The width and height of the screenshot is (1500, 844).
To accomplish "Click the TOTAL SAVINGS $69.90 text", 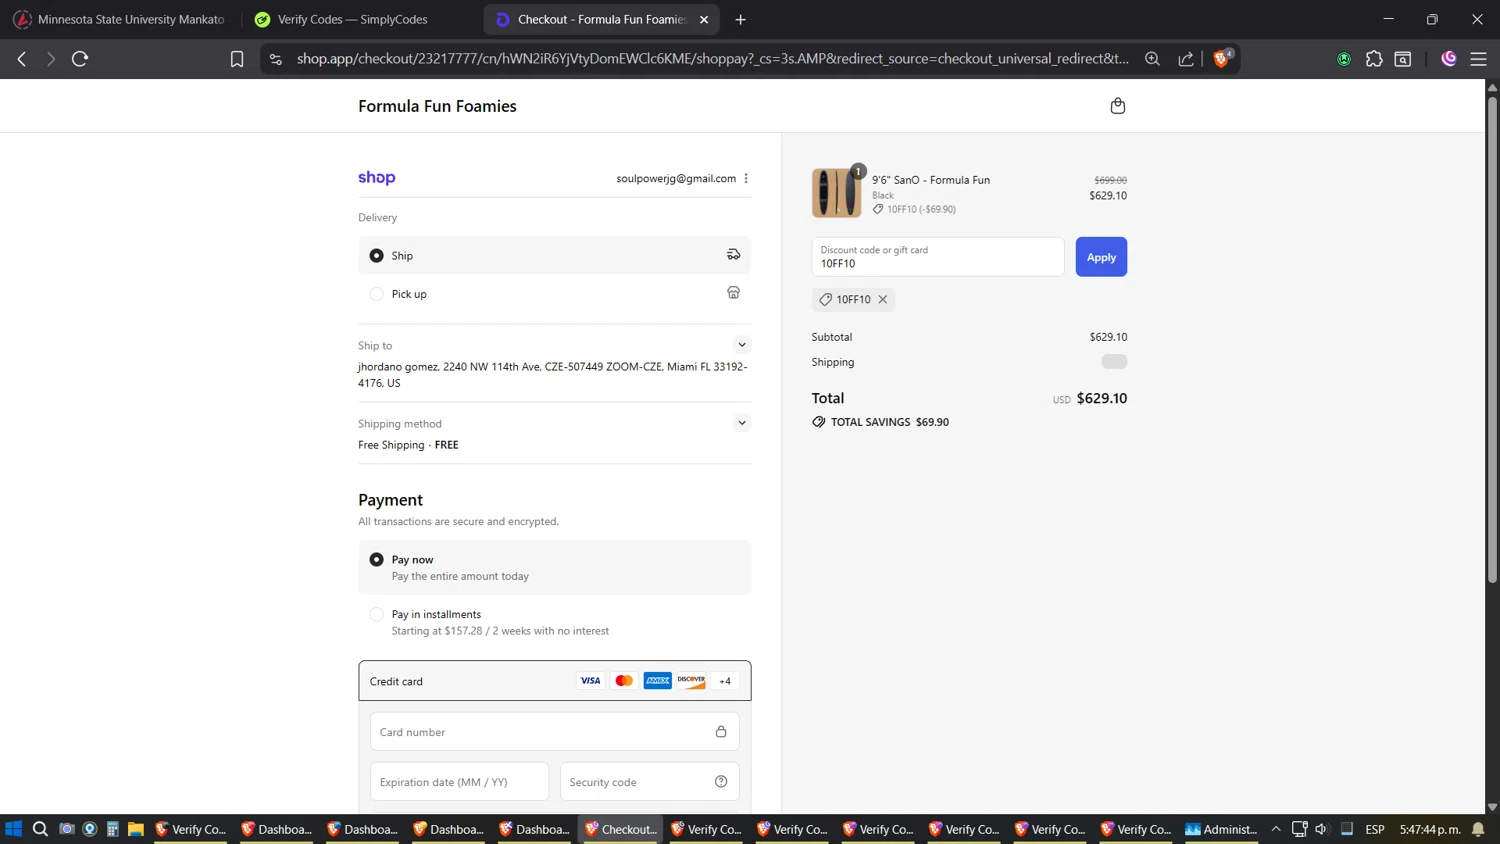I will pyautogui.click(x=890, y=422).
